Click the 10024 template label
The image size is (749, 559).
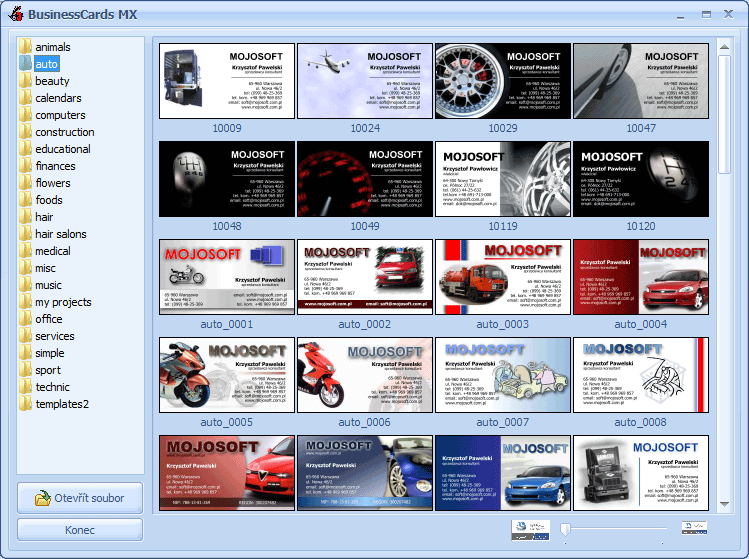coord(365,128)
